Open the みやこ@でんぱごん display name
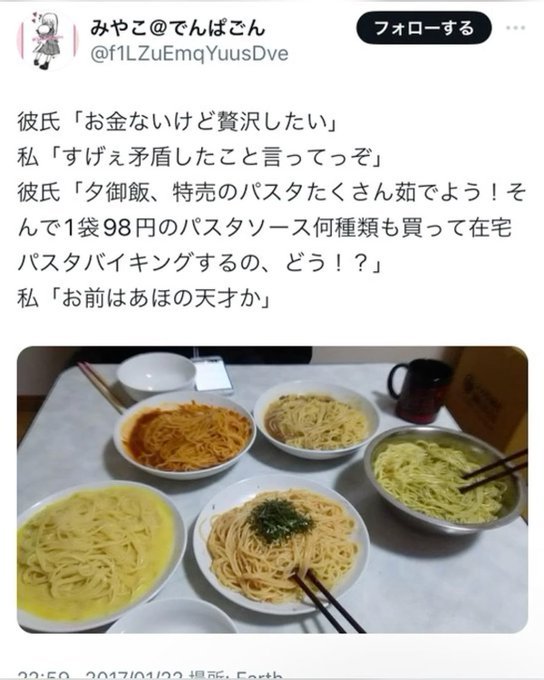The height and width of the screenshot is (680, 544). [177, 28]
